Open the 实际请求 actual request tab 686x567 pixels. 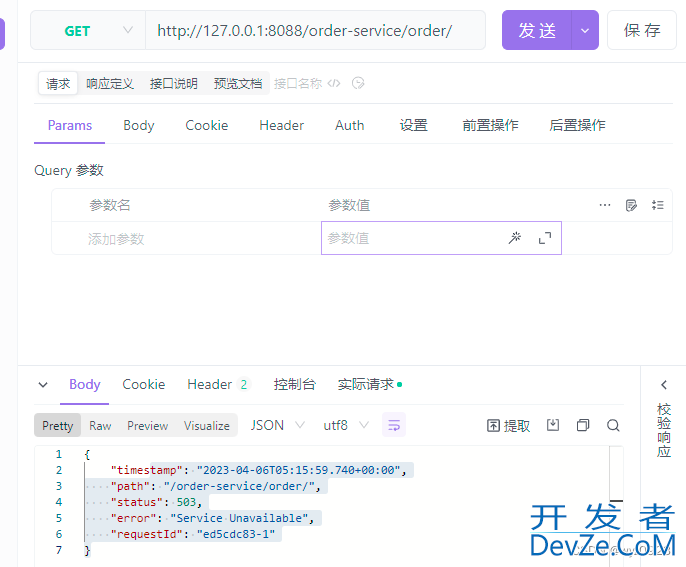click(370, 385)
